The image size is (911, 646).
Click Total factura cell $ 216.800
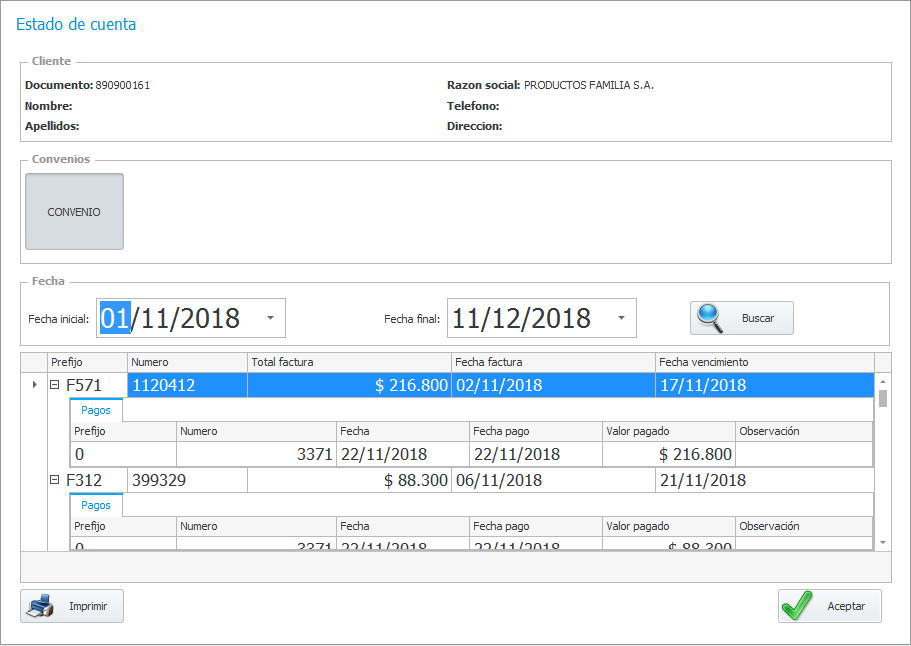pyautogui.click(x=349, y=385)
